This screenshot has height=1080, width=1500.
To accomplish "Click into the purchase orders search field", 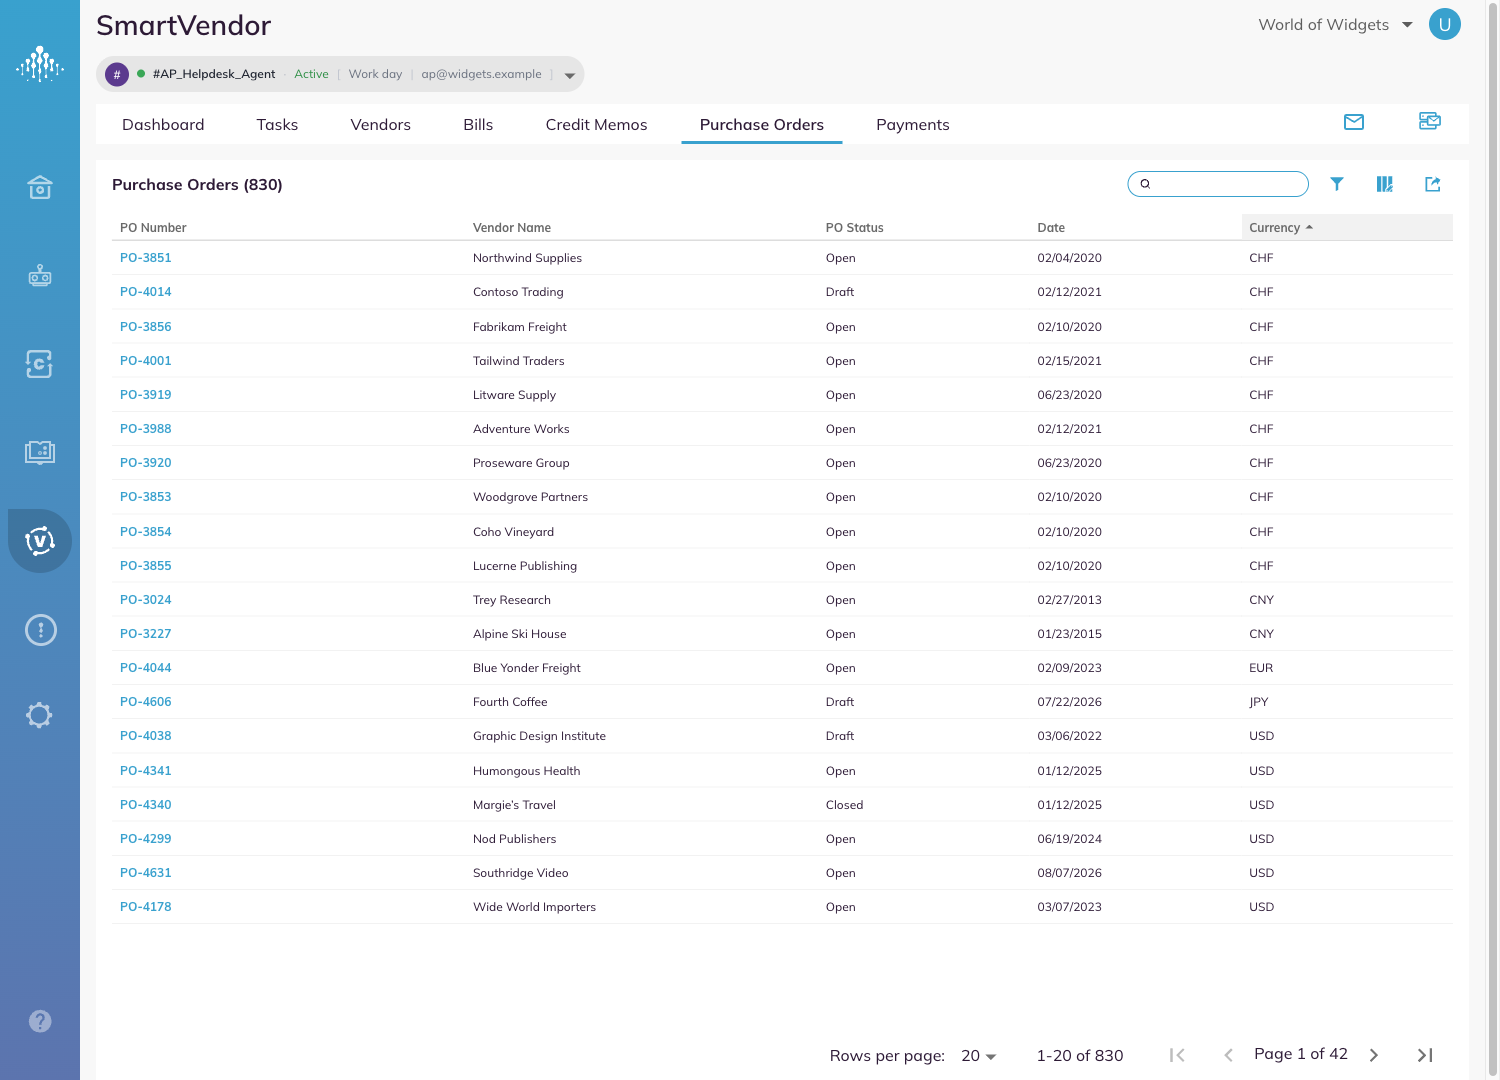I will 1218,184.
